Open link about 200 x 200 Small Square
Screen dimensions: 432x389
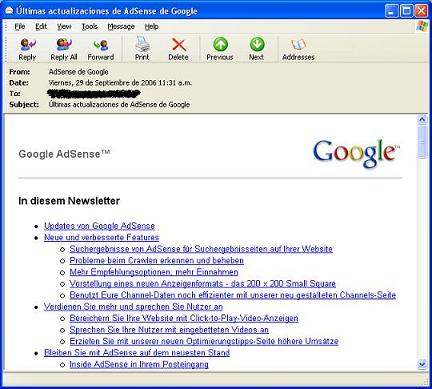203,284
